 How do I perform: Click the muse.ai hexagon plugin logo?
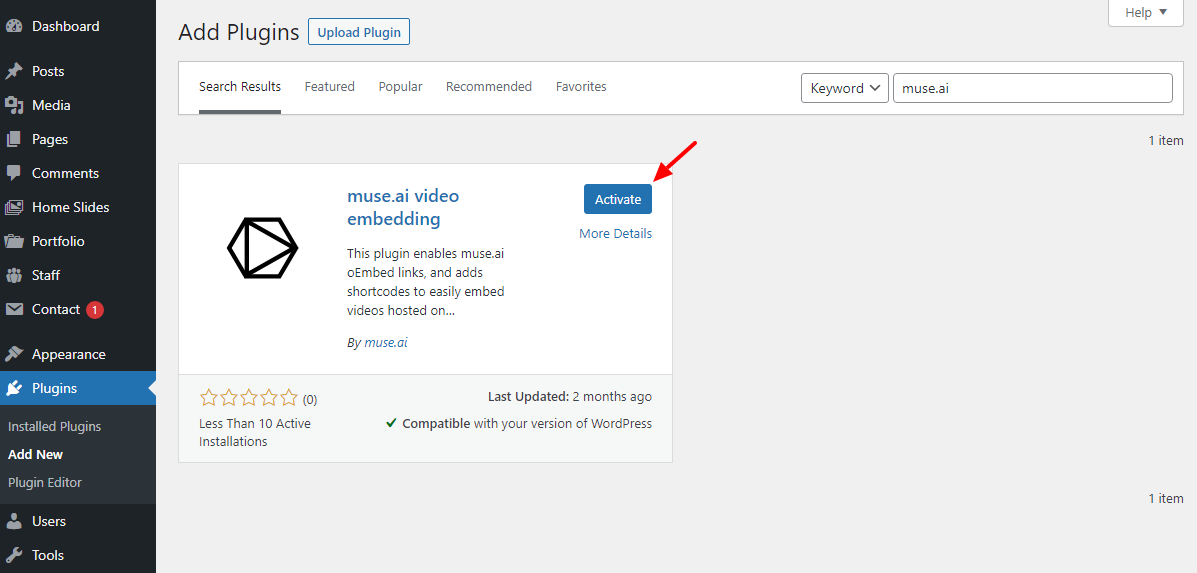point(263,247)
